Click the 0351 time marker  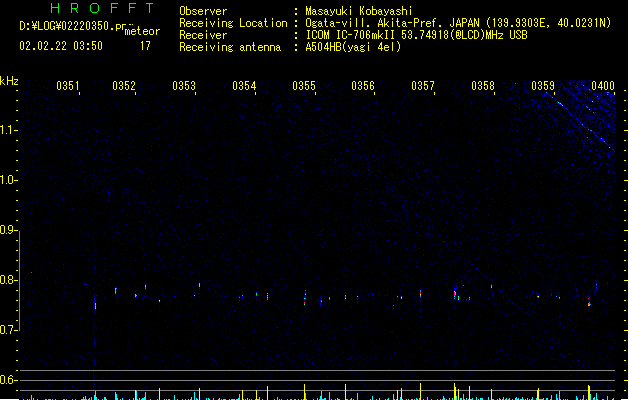point(68,86)
